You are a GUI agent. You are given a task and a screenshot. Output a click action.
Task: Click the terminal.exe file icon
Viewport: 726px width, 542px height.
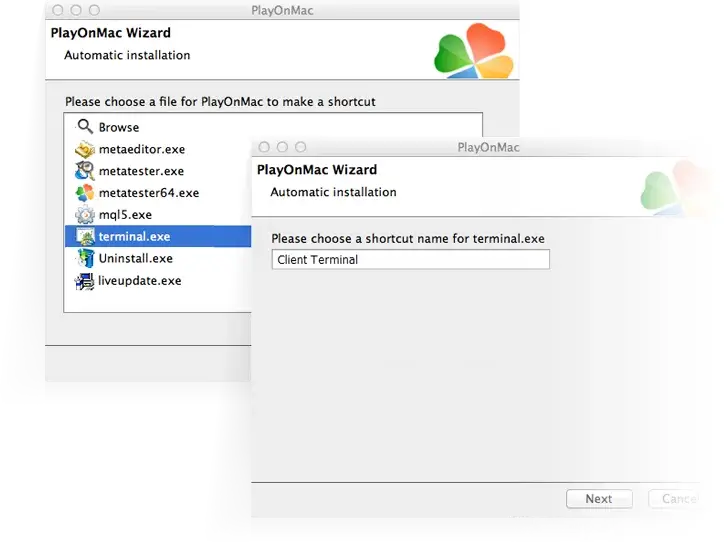click(84, 237)
